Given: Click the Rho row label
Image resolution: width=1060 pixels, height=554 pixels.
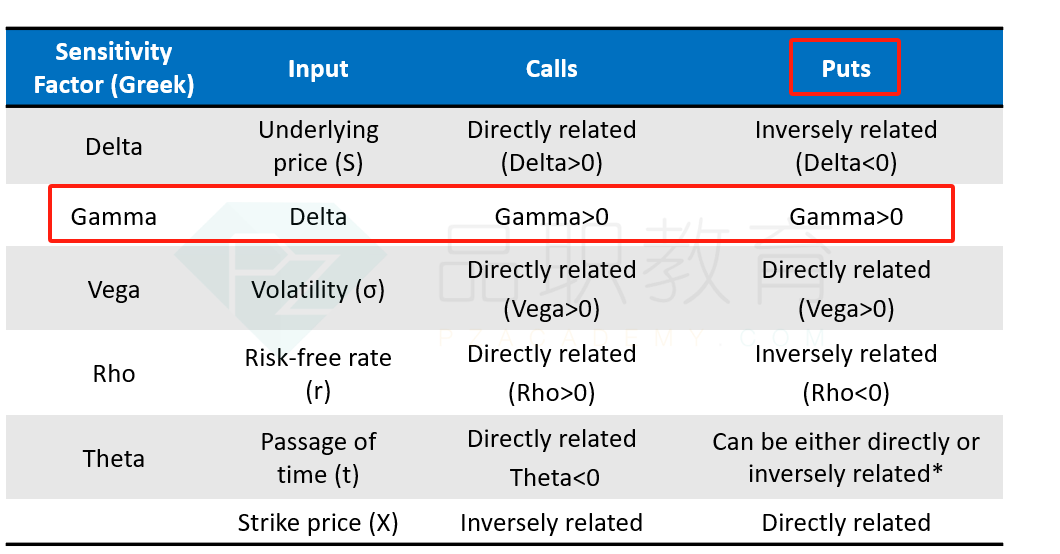Looking at the screenshot, I should point(114,374).
